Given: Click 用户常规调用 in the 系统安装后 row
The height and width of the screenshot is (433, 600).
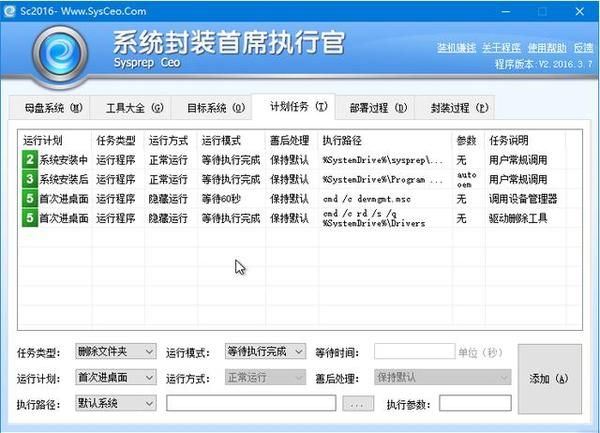Looking at the screenshot, I should coord(518,179).
